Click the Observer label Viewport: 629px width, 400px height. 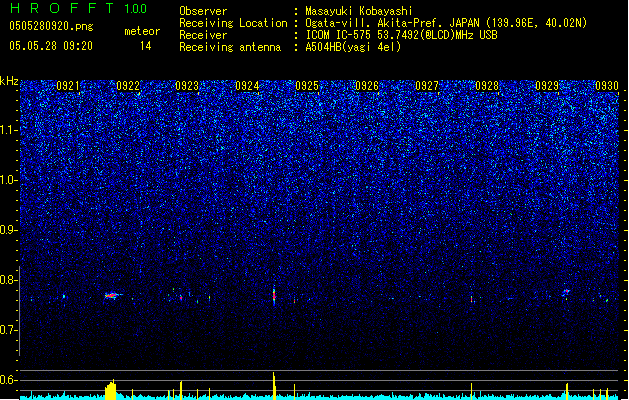(203, 11)
